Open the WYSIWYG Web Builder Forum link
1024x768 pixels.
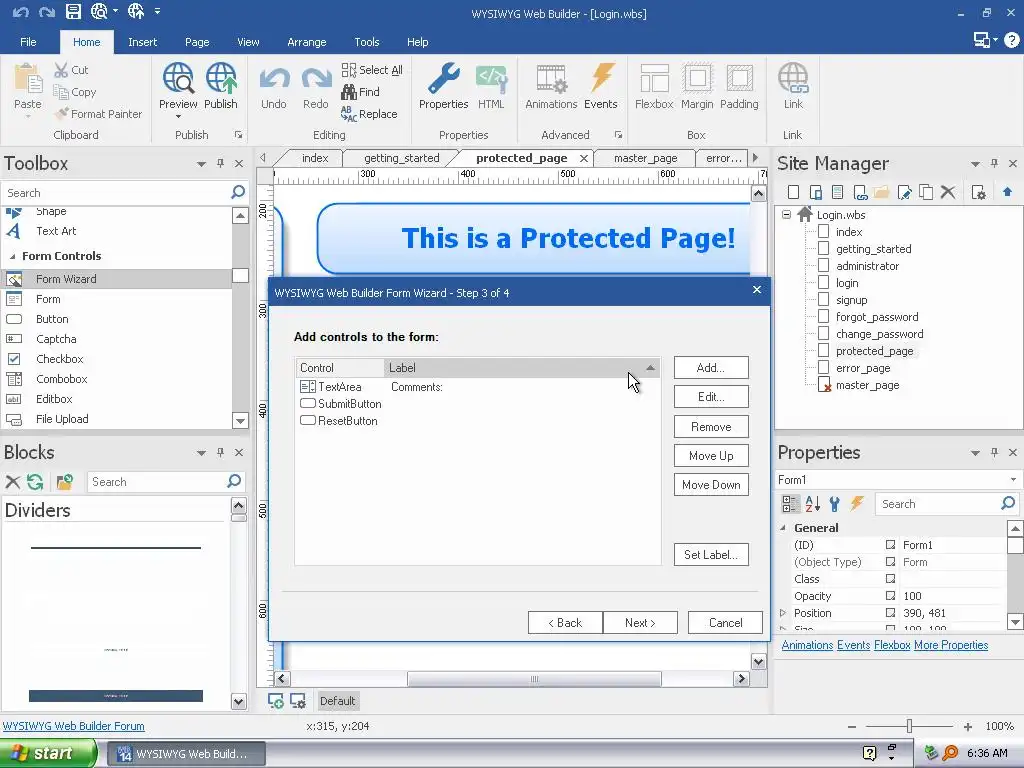pos(73,726)
